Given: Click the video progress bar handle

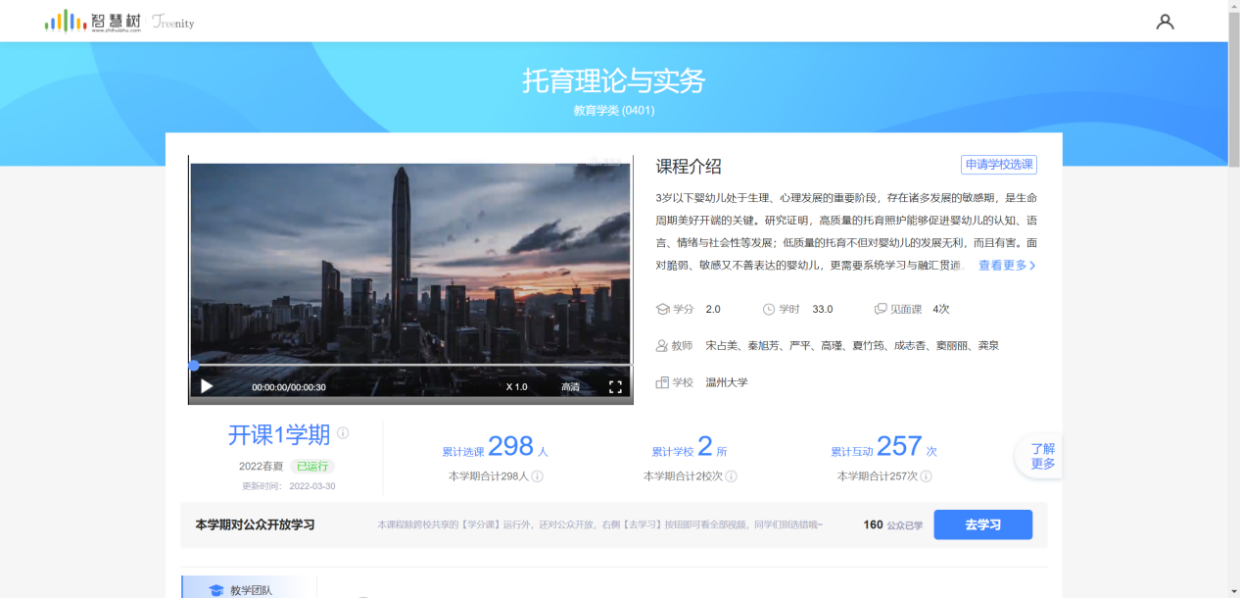Looking at the screenshot, I should [194, 366].
